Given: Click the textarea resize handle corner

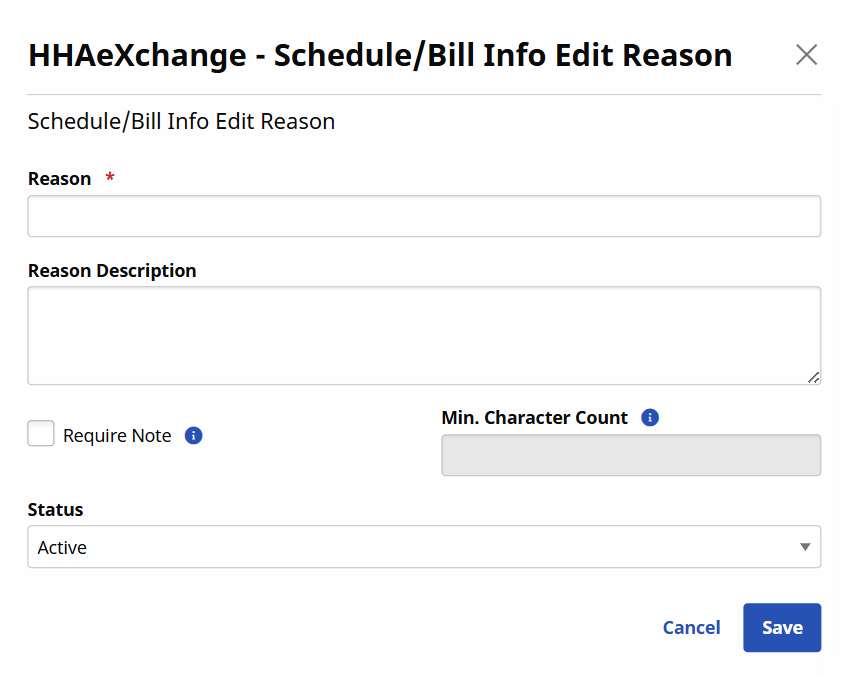Looking at the screenshot, I should [814, 377].
